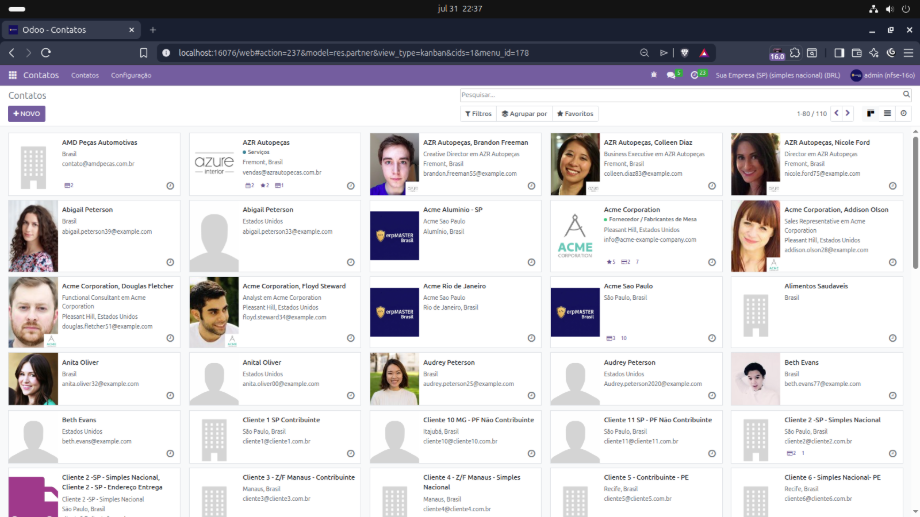The width and height of the screenshot is (920, 517).
Task: Open the Brave wallet icon
Action: (x=857, y=53)
